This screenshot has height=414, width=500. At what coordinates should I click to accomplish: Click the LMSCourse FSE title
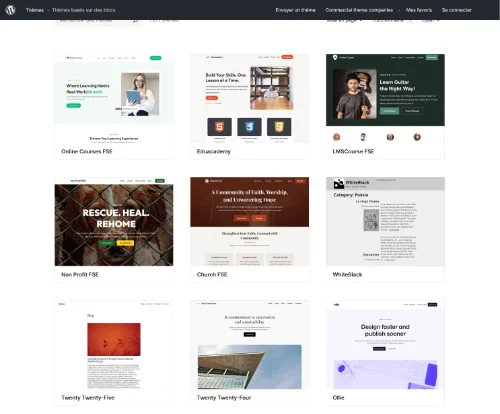point(353,151)
